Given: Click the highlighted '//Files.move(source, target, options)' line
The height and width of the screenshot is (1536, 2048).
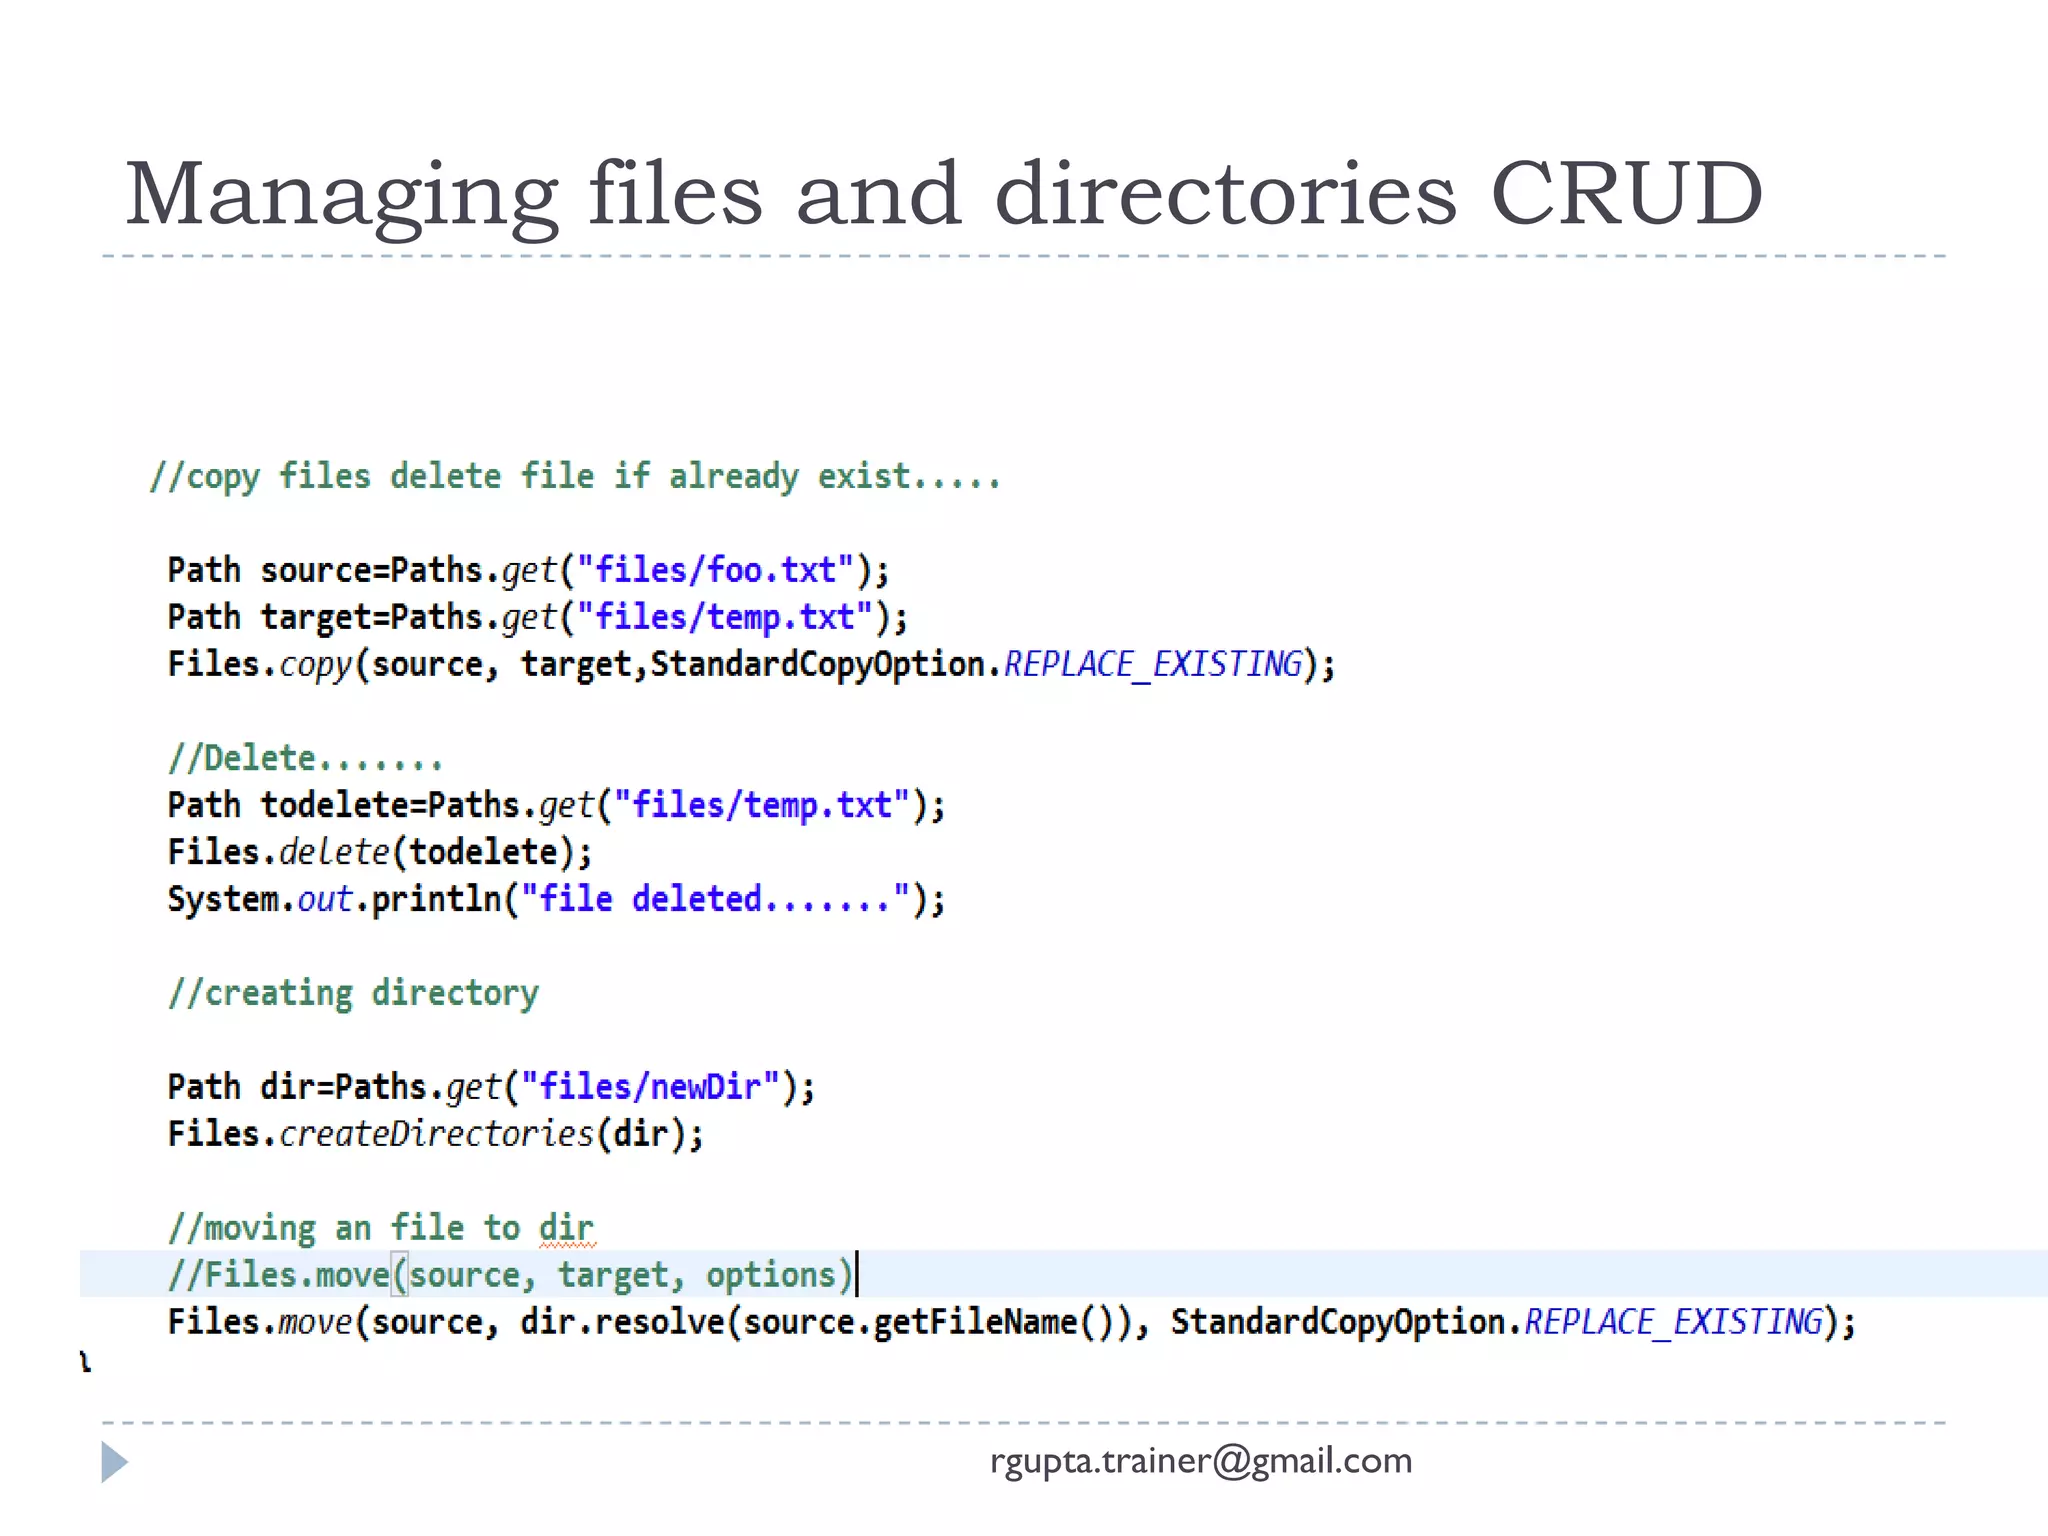Looking at the screenshot, I should click(510, 1275).
